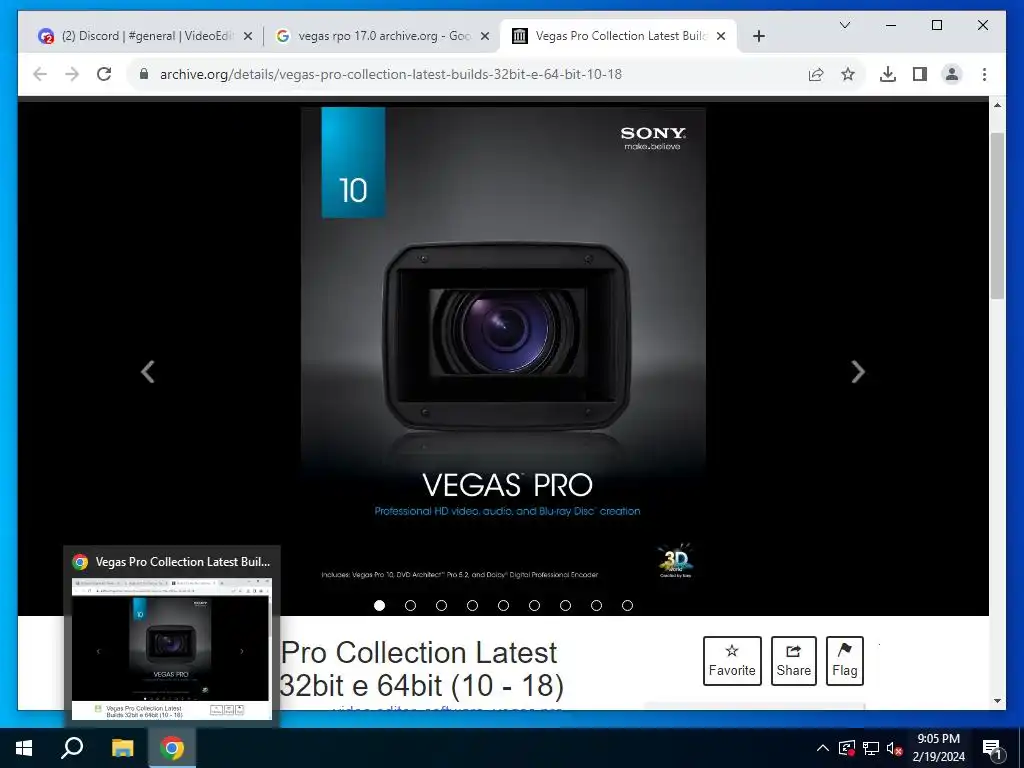Click the page vertical scrollbar thumb
1024x768 pixels.
point(997,216)
